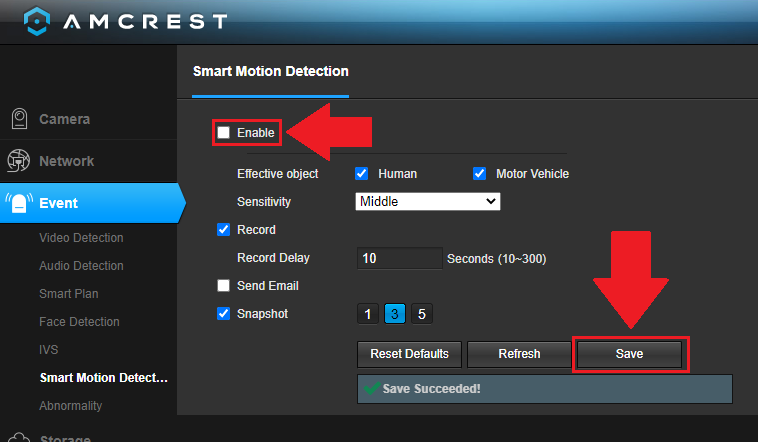
Task: Save the smart motion detection settings
Action: 629,354
